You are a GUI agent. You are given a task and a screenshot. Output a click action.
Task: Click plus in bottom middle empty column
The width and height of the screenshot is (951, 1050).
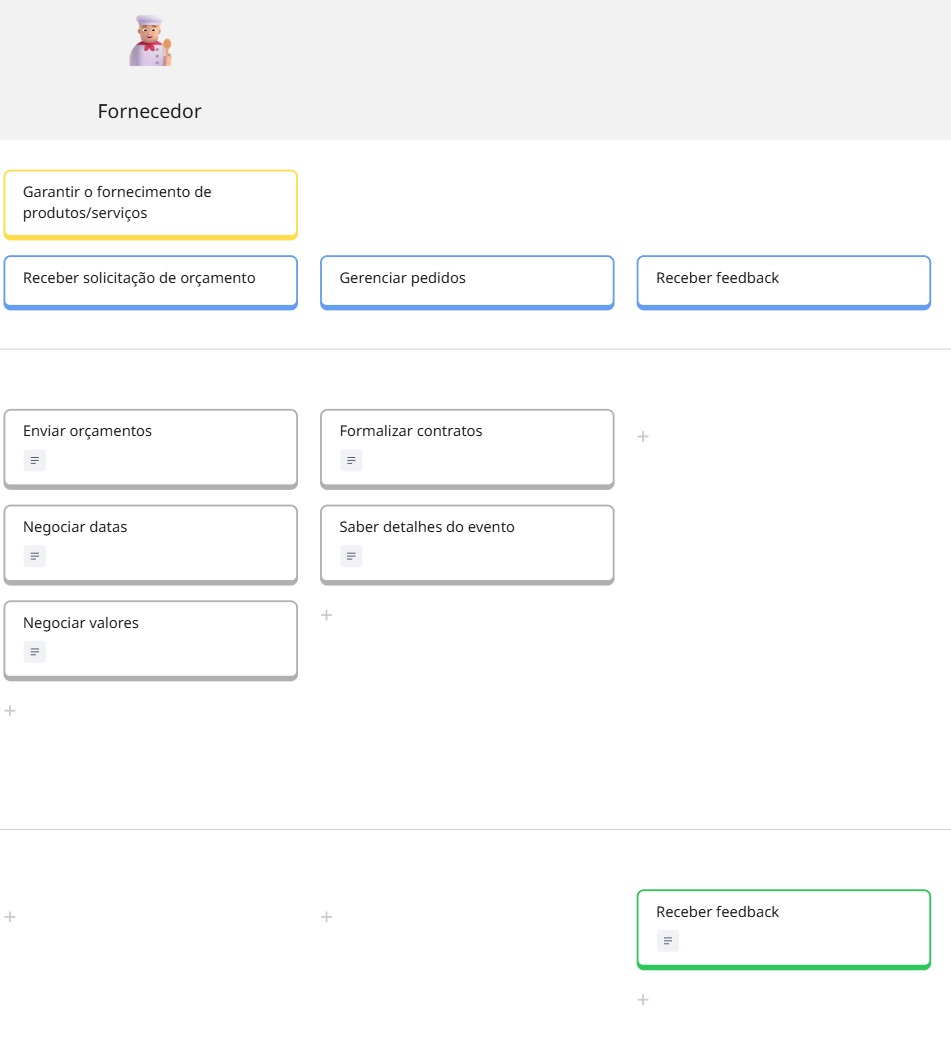pos(326,917)
